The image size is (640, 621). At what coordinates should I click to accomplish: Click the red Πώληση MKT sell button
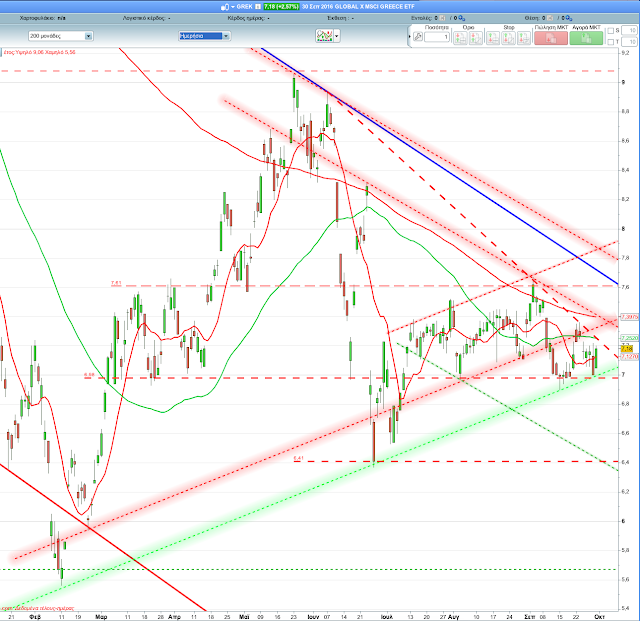click(x=551, y=38)
